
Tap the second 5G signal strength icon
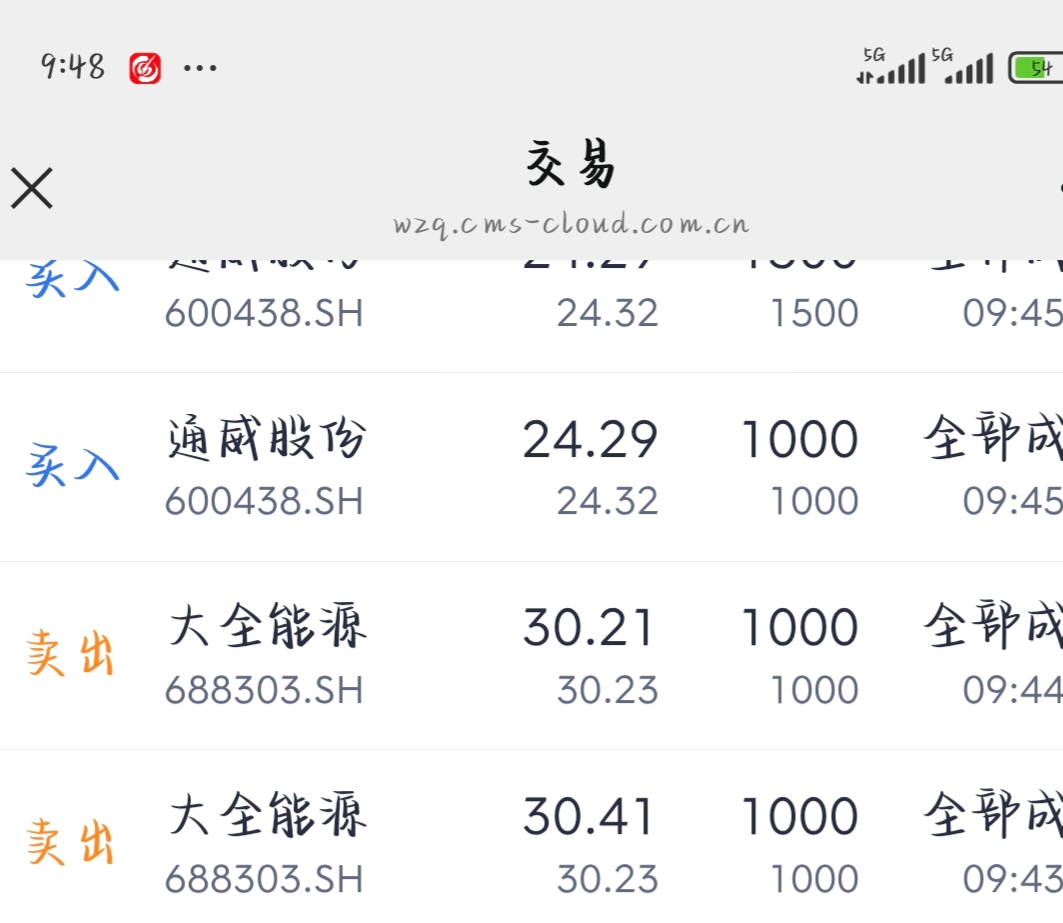(963, 66)
